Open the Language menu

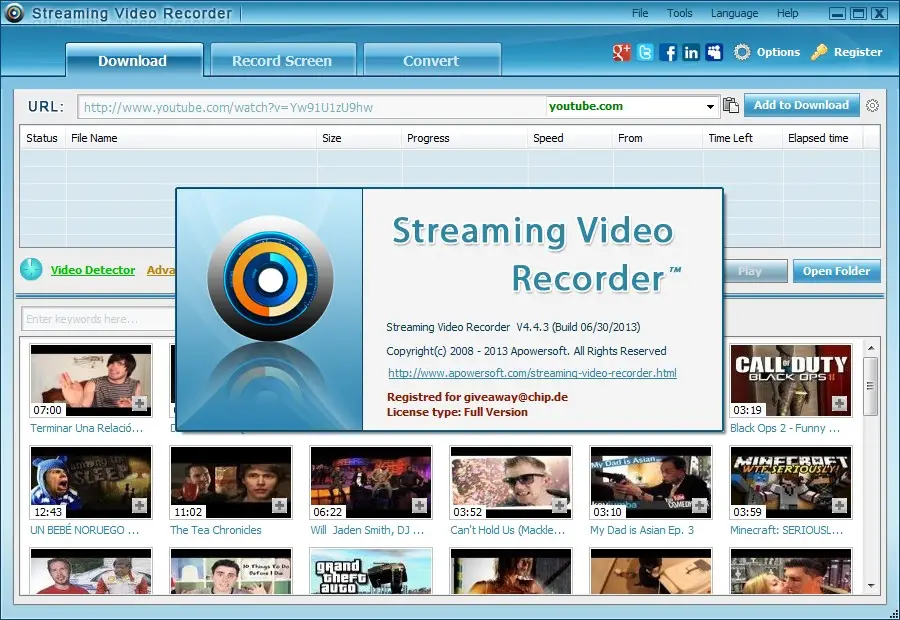734,13
